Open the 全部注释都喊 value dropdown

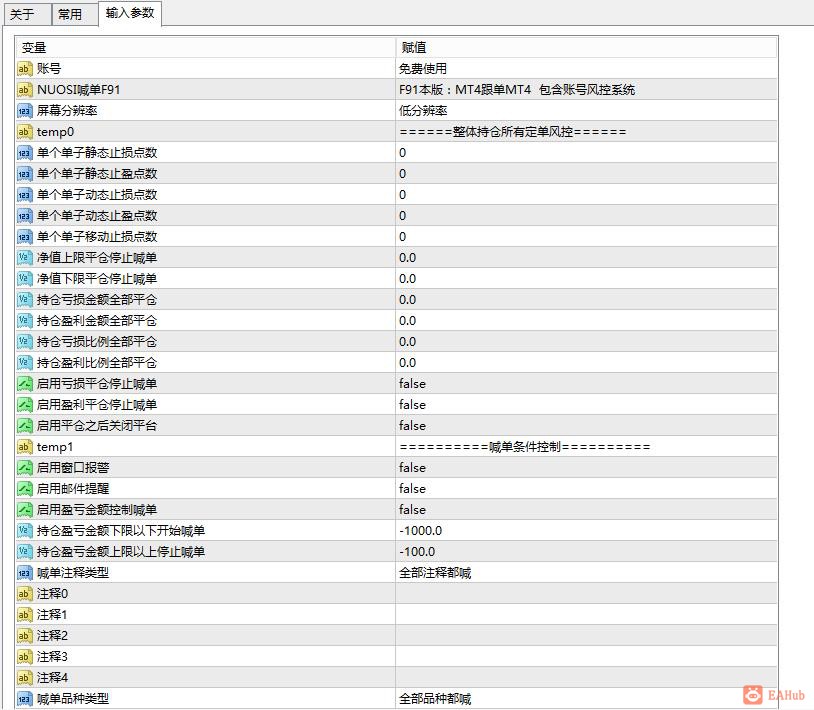pos(586,572)
